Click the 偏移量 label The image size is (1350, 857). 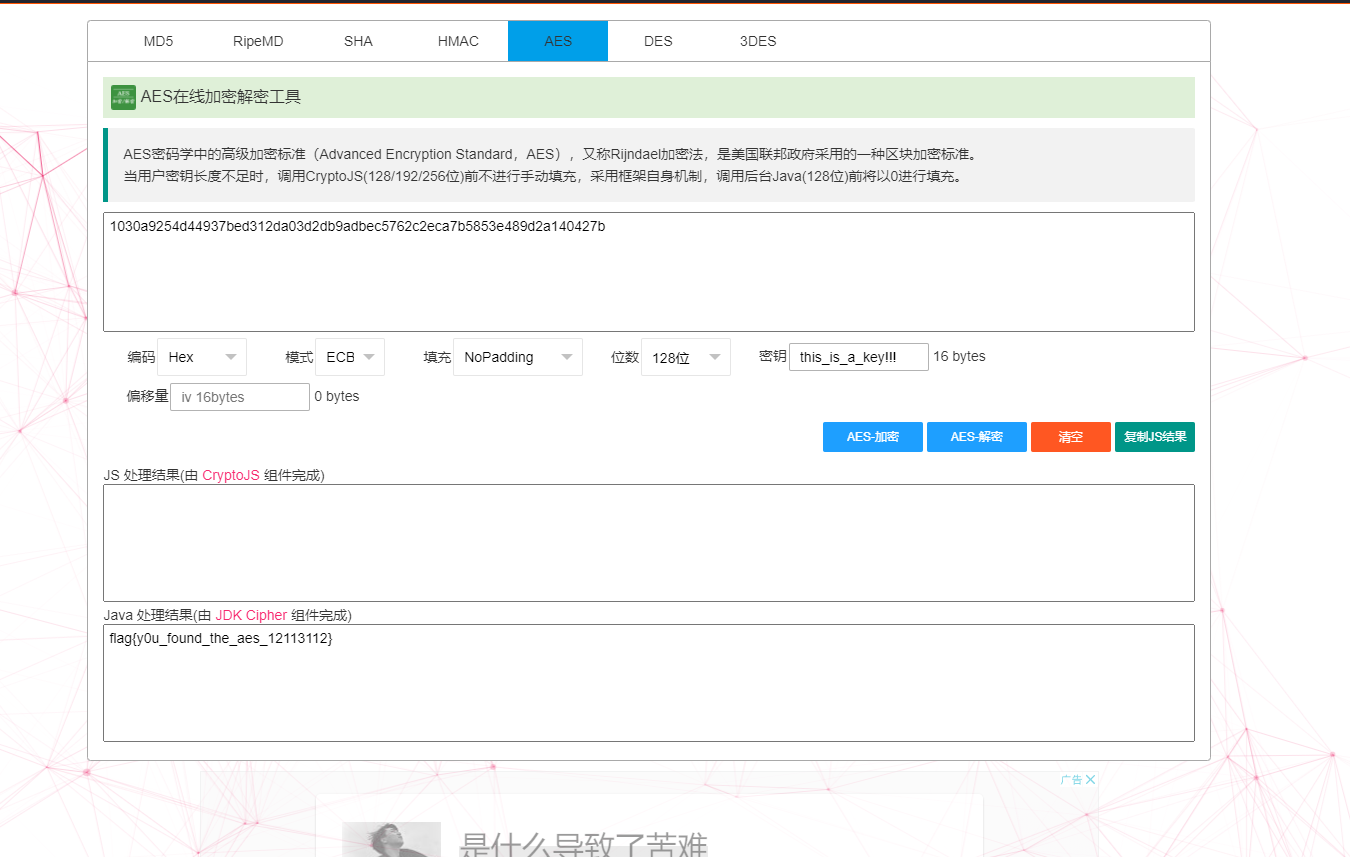(147, 396)
